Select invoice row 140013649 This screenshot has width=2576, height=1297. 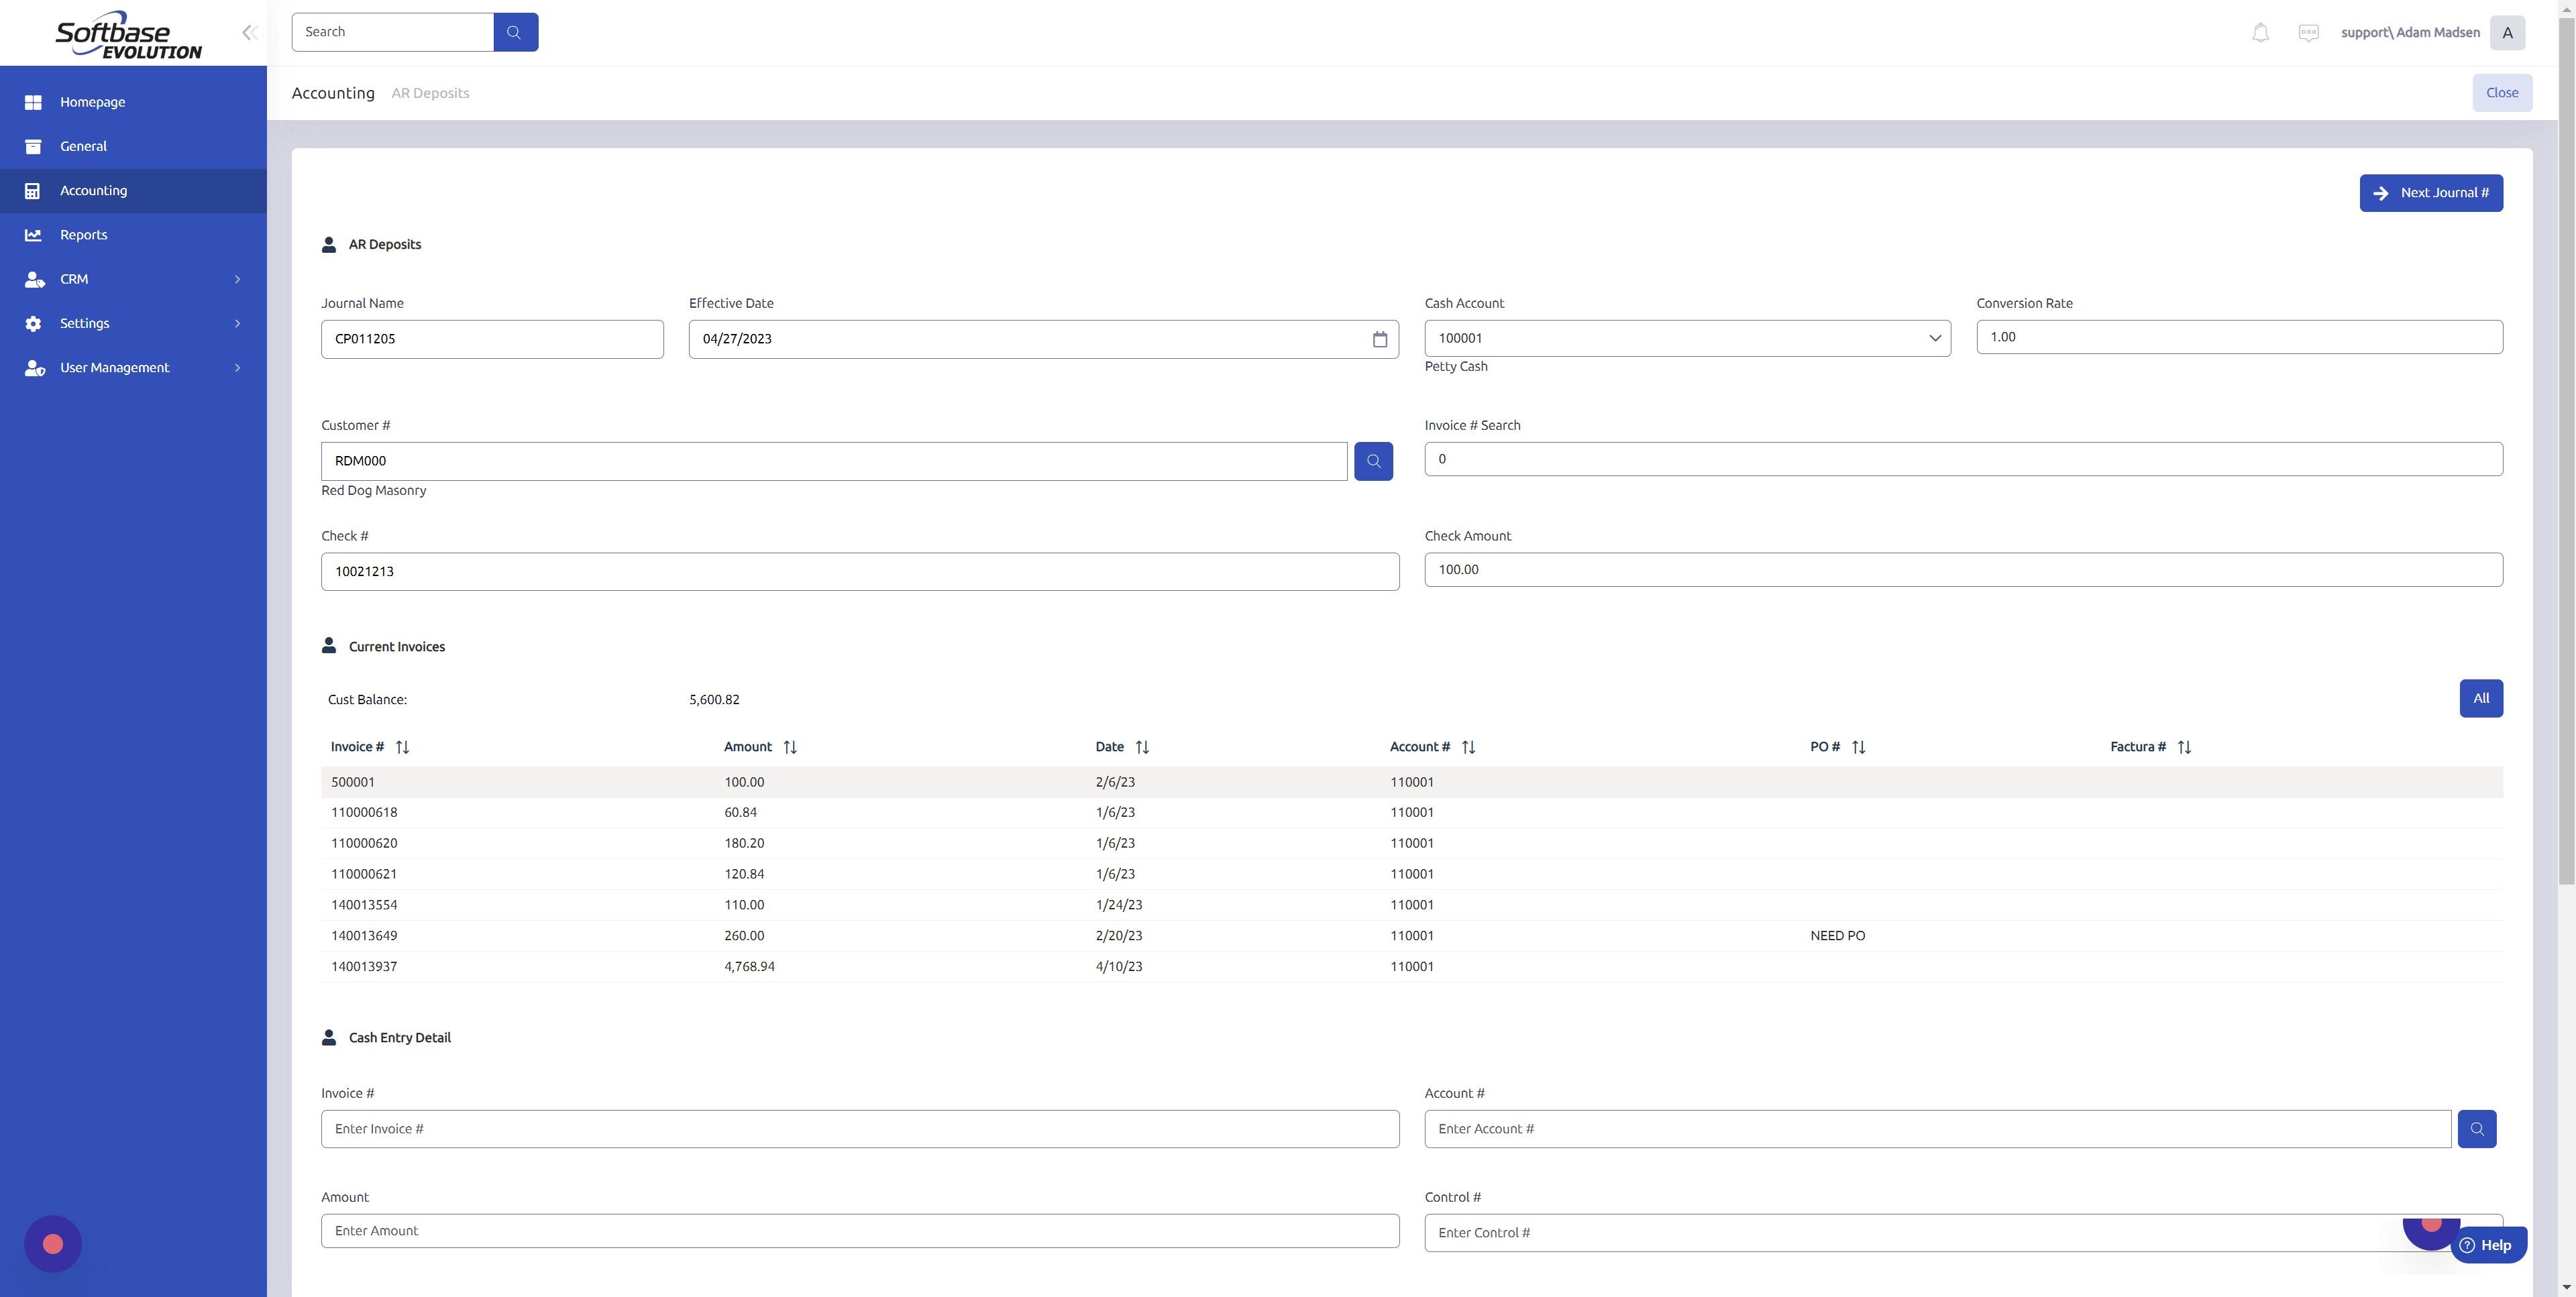tap(1412, 936)
